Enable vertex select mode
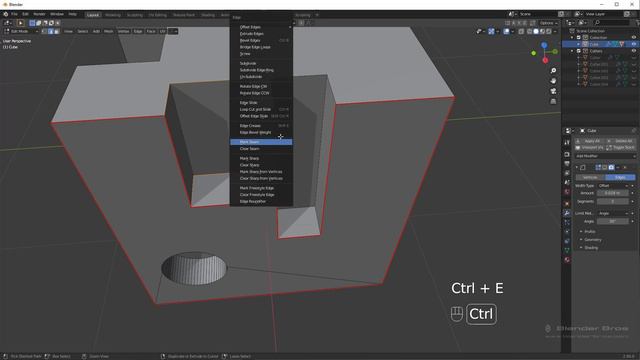 [x=44, y=31]
